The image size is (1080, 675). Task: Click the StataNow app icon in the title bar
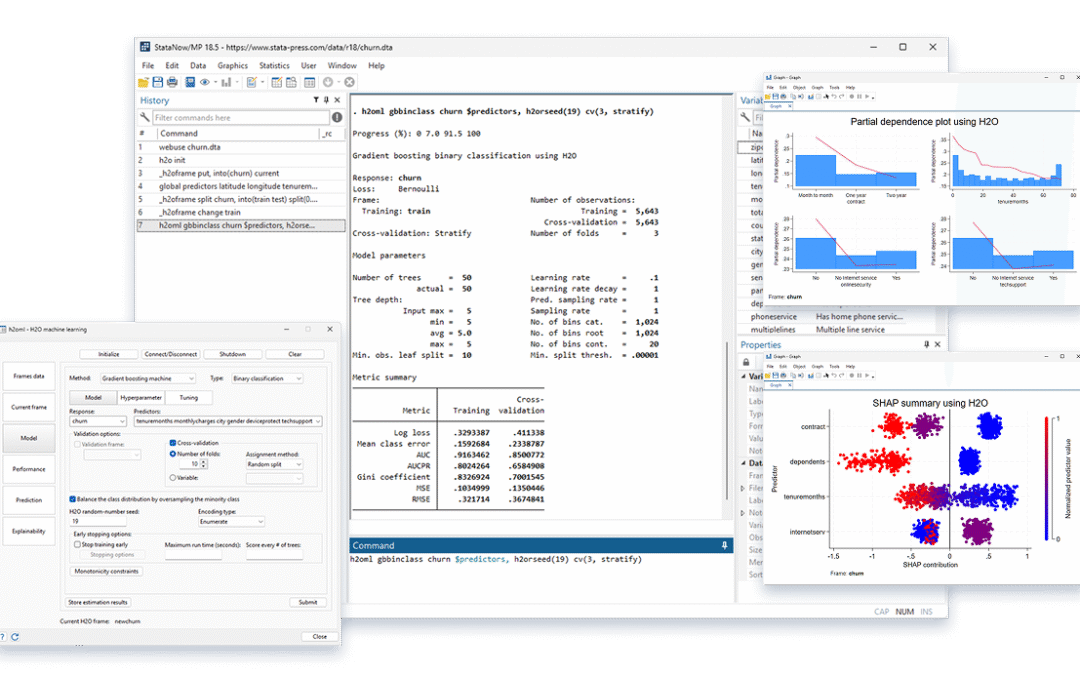(x=145, y=47)
